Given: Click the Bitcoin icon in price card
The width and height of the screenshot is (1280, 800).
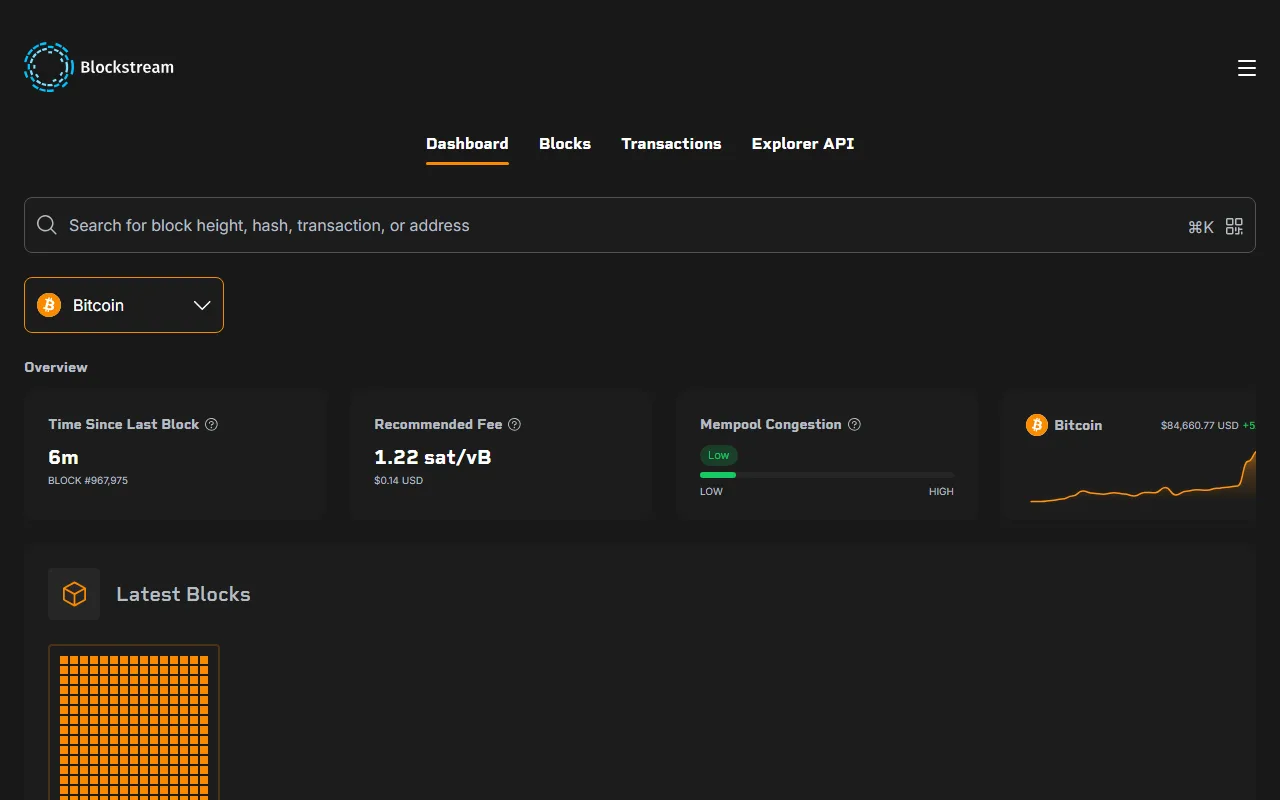Looking at the screenshot, I should pos(1037,425).
